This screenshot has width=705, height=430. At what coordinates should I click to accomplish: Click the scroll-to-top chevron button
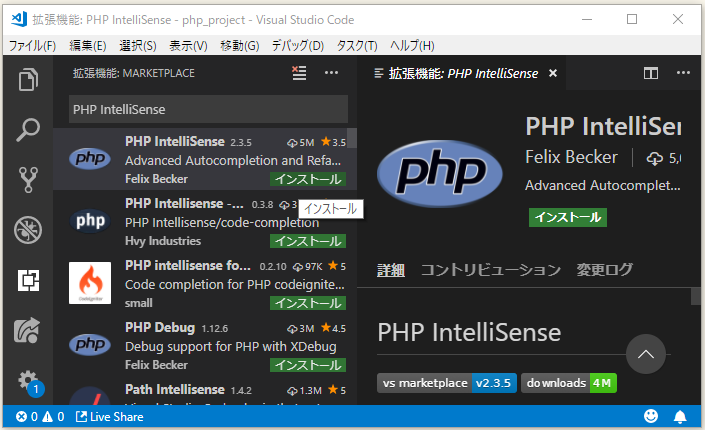point(646,354)
